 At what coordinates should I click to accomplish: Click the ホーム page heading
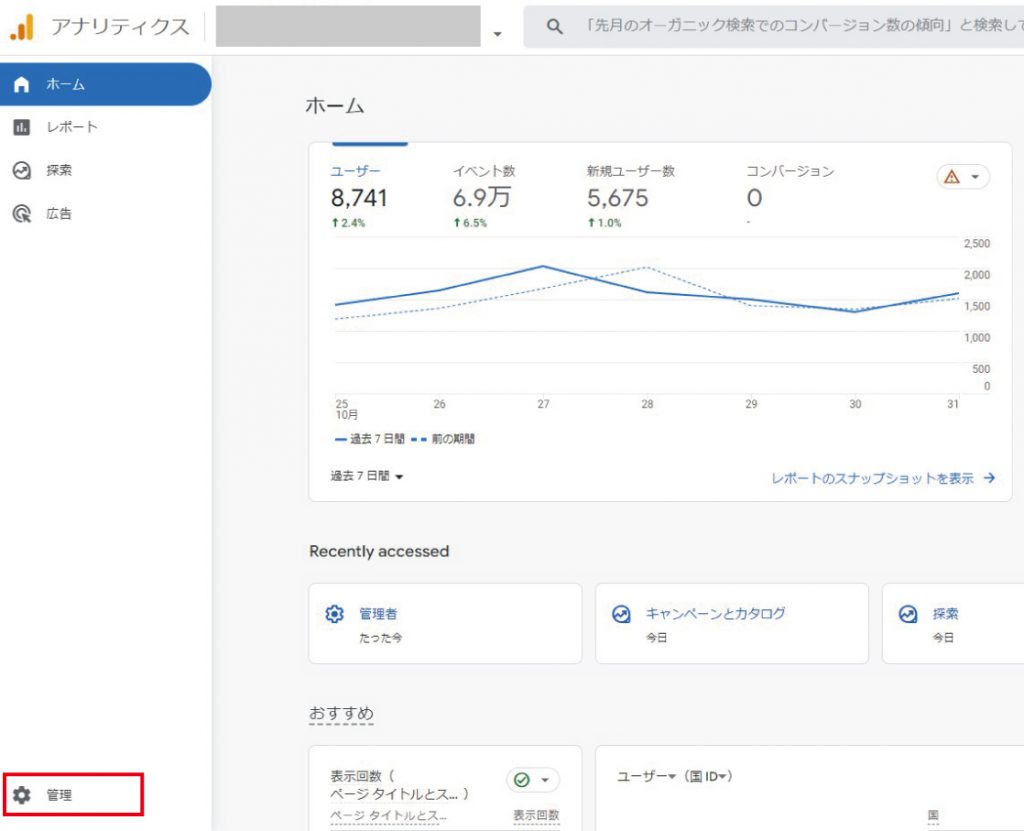pyautogui.click(x=334, y=105)
